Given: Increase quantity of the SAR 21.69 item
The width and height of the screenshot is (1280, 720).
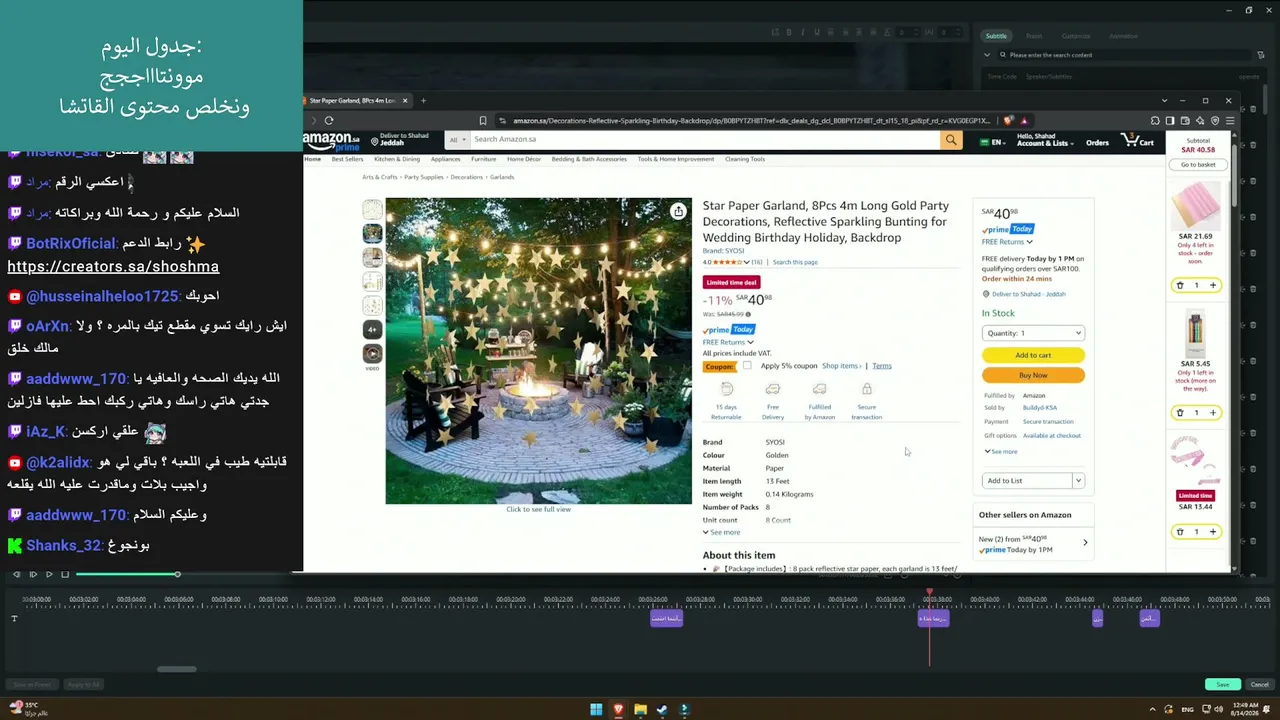Looking at the screenshot, I should click(1213, 286).
